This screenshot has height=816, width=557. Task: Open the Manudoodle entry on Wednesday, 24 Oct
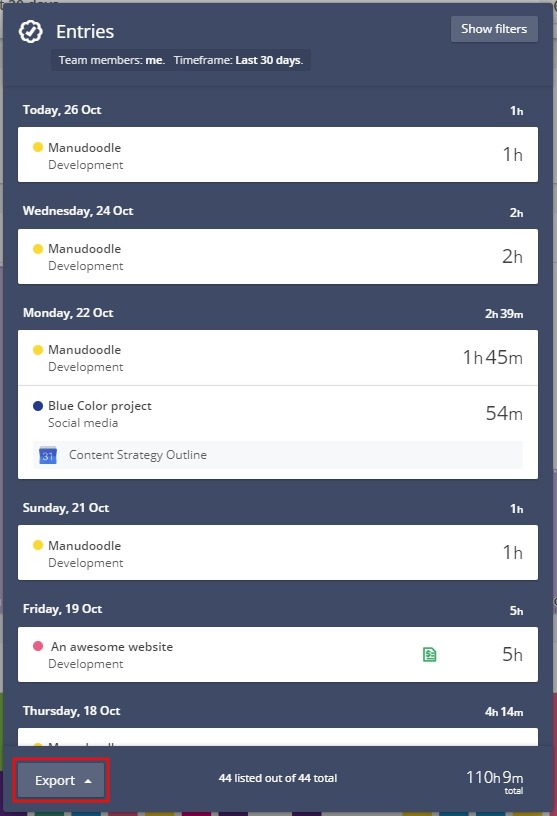(x=278, y=257)
